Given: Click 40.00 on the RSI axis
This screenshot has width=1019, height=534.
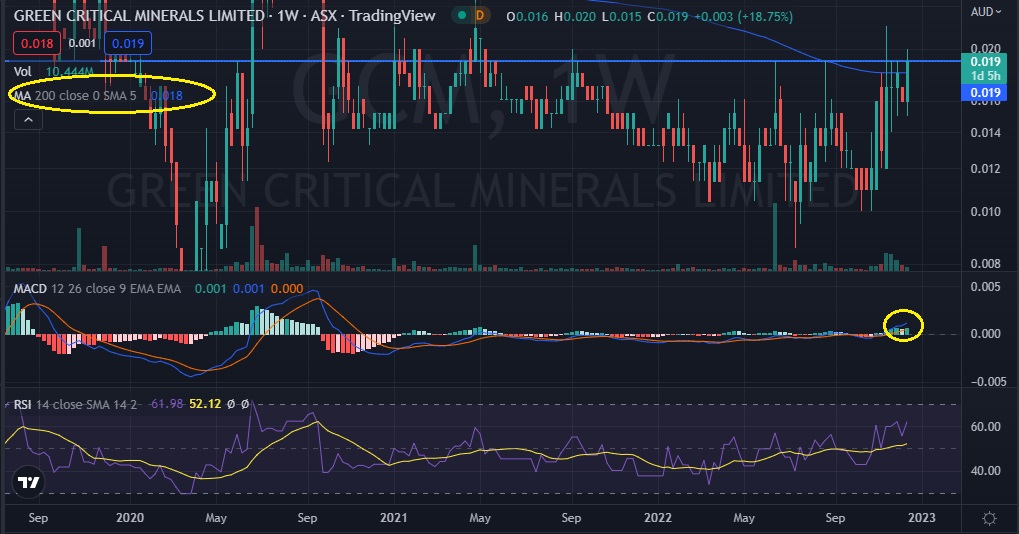Looking at the screenshot, I should pos(985,470).
